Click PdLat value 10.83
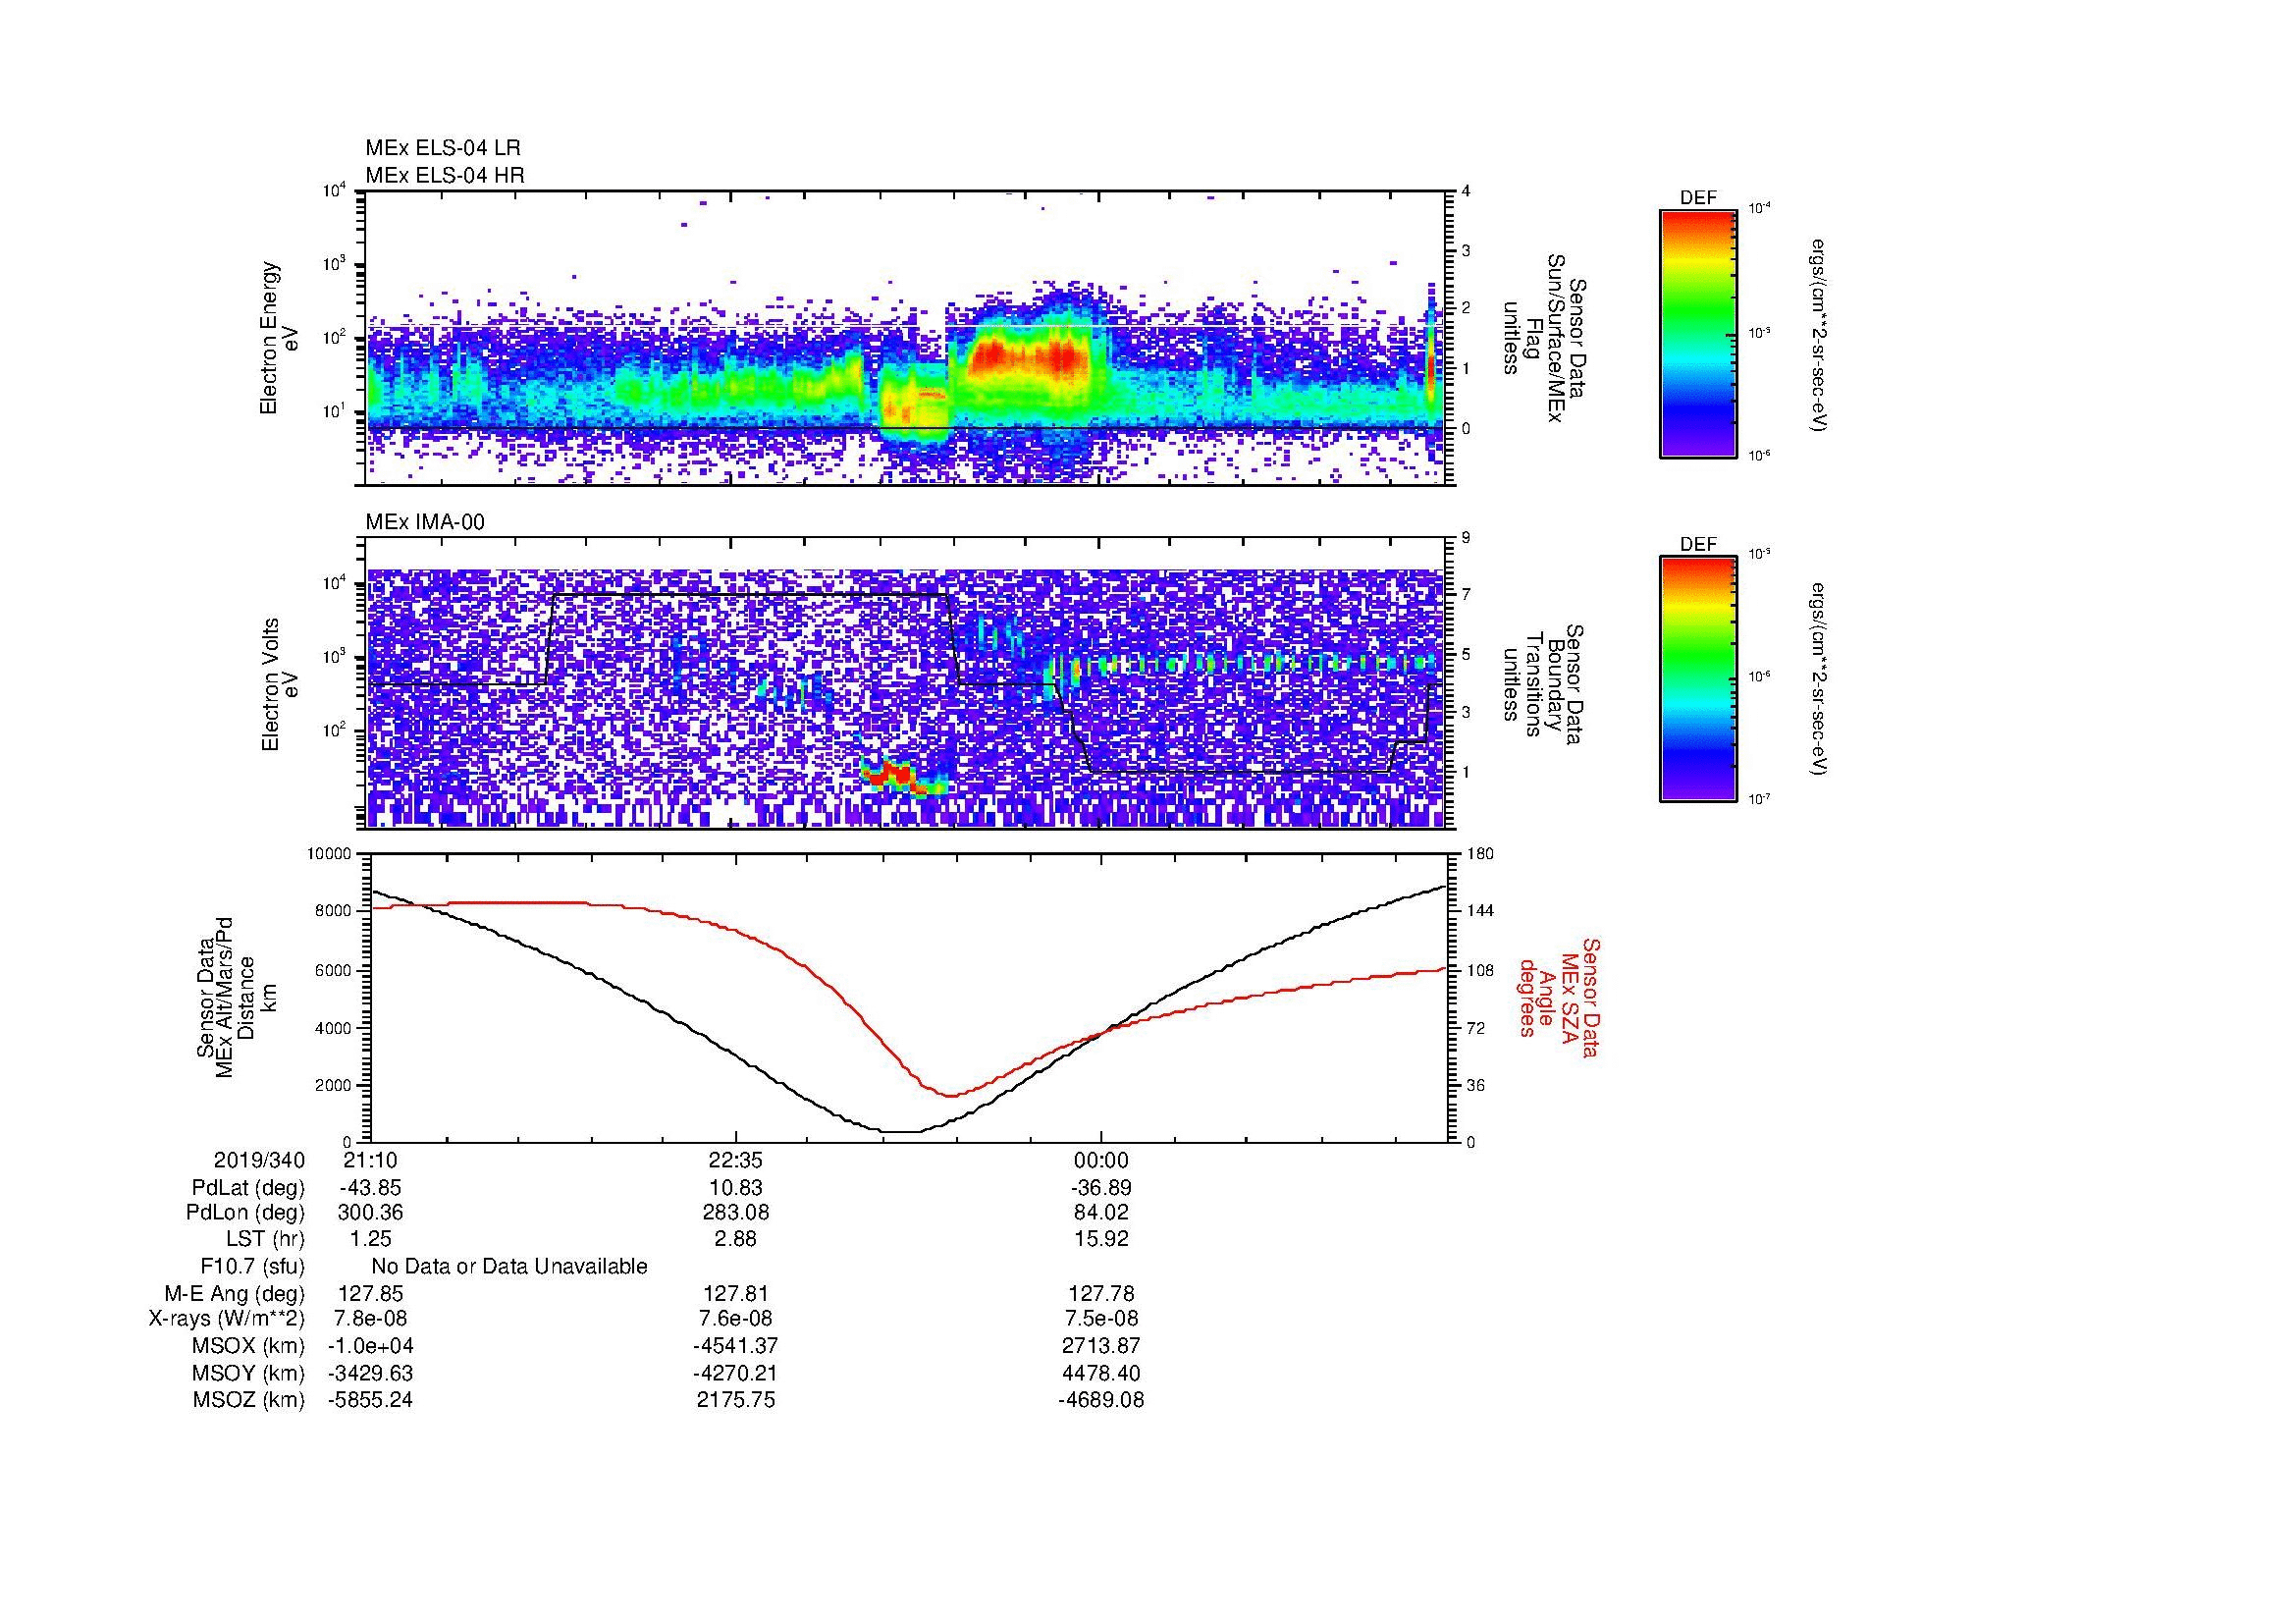The width and height of the screenshot is (2296, 1623). click(736, 1188)
